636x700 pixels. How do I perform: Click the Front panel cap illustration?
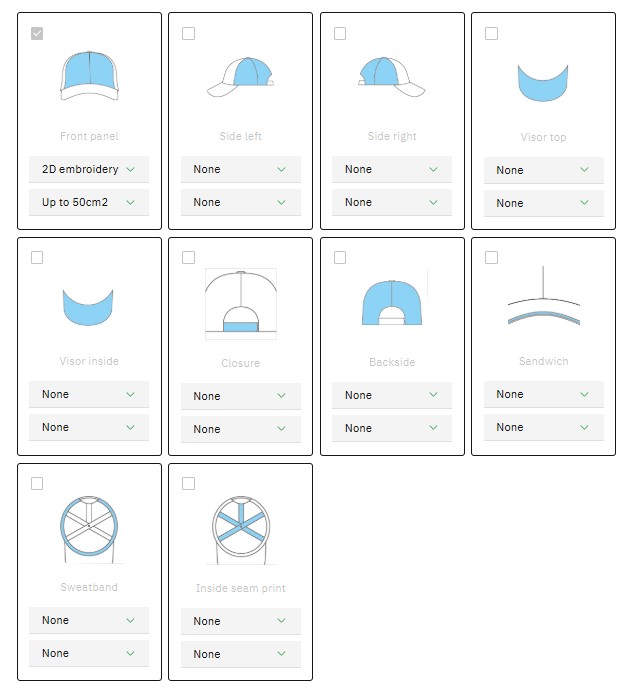[x=89, y=77]
